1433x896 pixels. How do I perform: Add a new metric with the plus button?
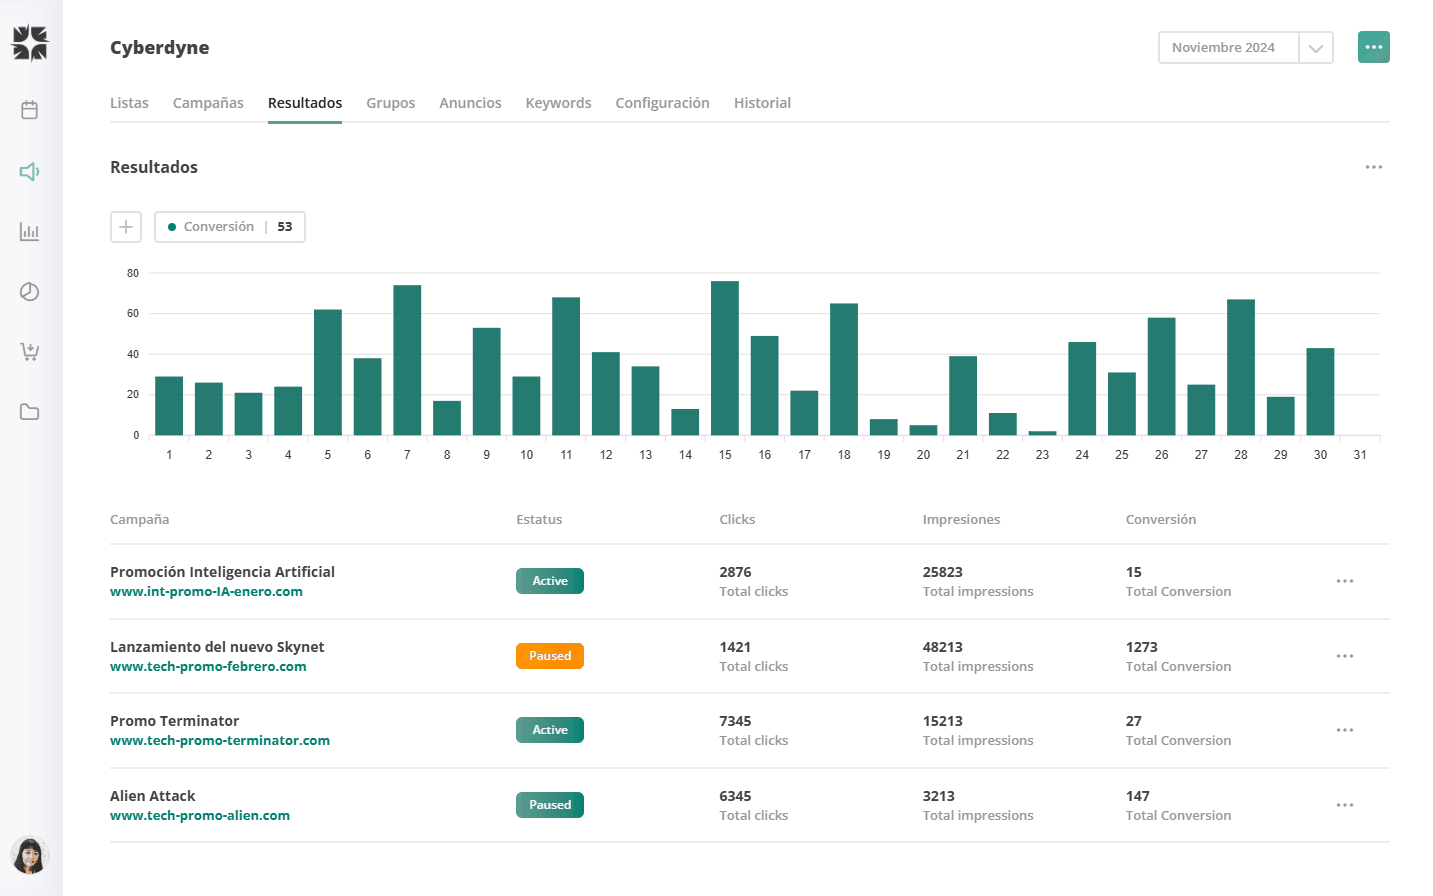coord(125,227)
